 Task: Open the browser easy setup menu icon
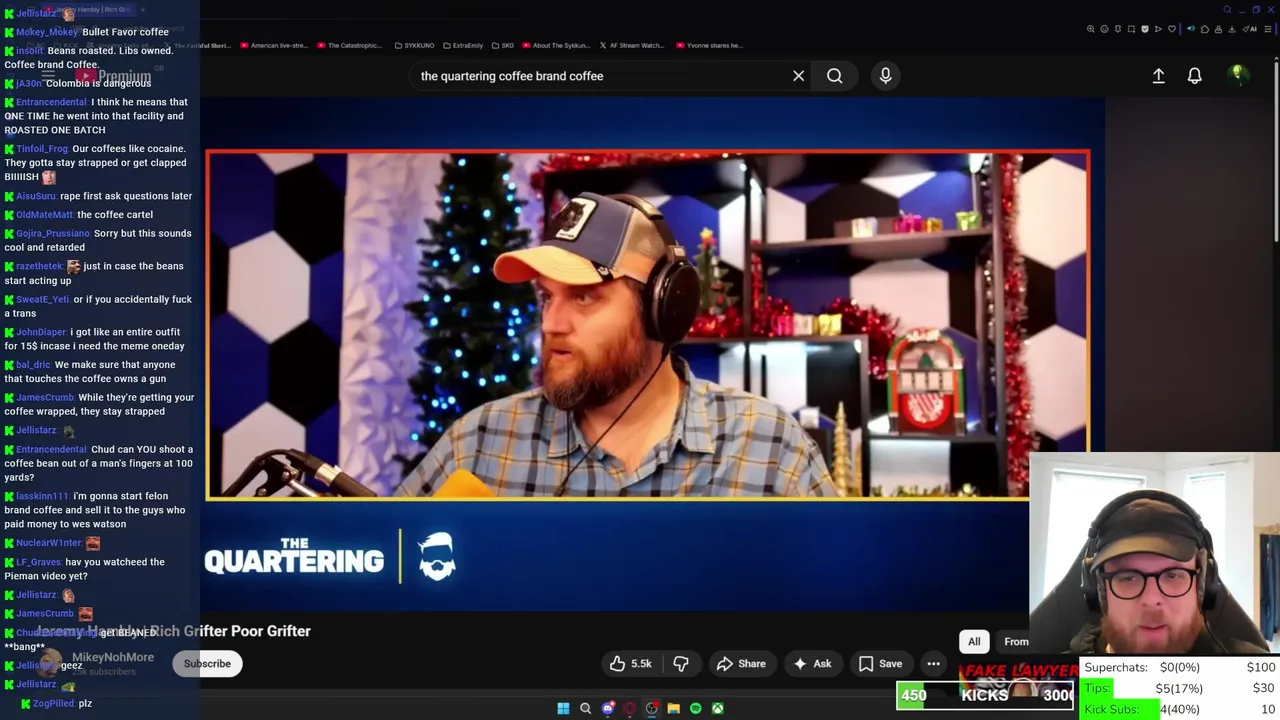tap(1268, 29)
